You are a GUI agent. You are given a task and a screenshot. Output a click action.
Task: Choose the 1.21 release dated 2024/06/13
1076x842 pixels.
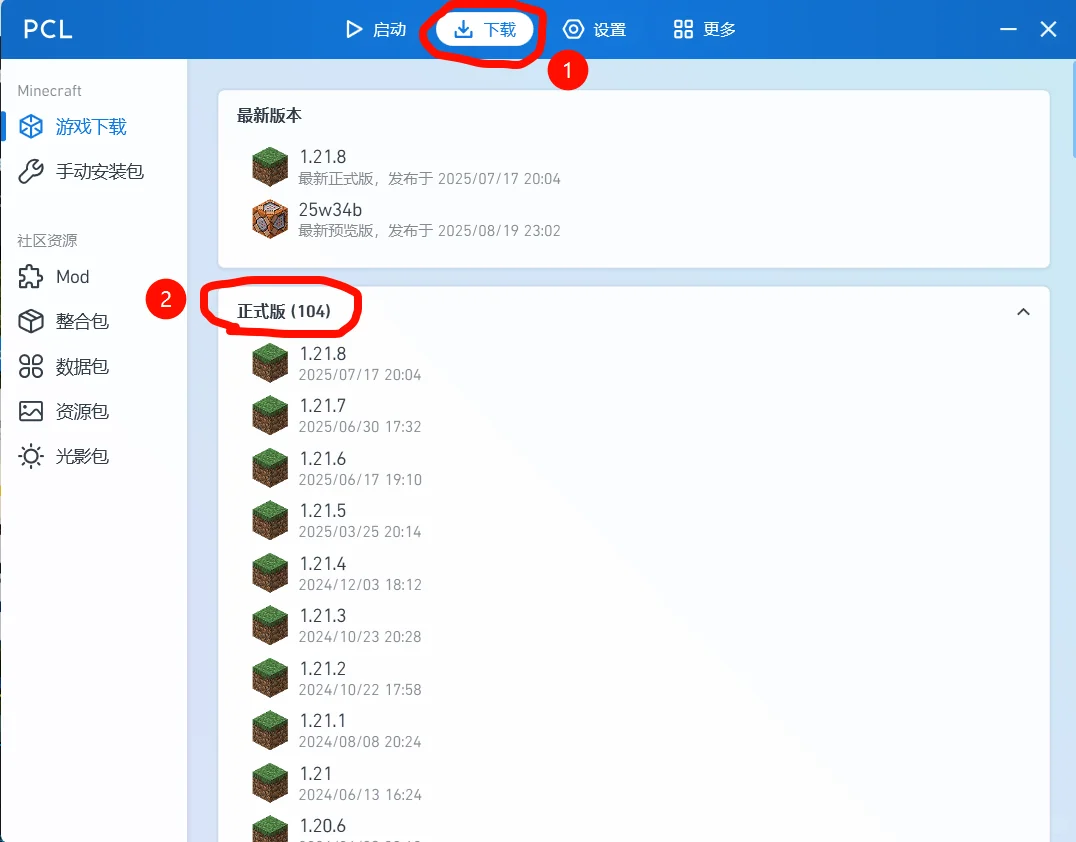point(634,784)
